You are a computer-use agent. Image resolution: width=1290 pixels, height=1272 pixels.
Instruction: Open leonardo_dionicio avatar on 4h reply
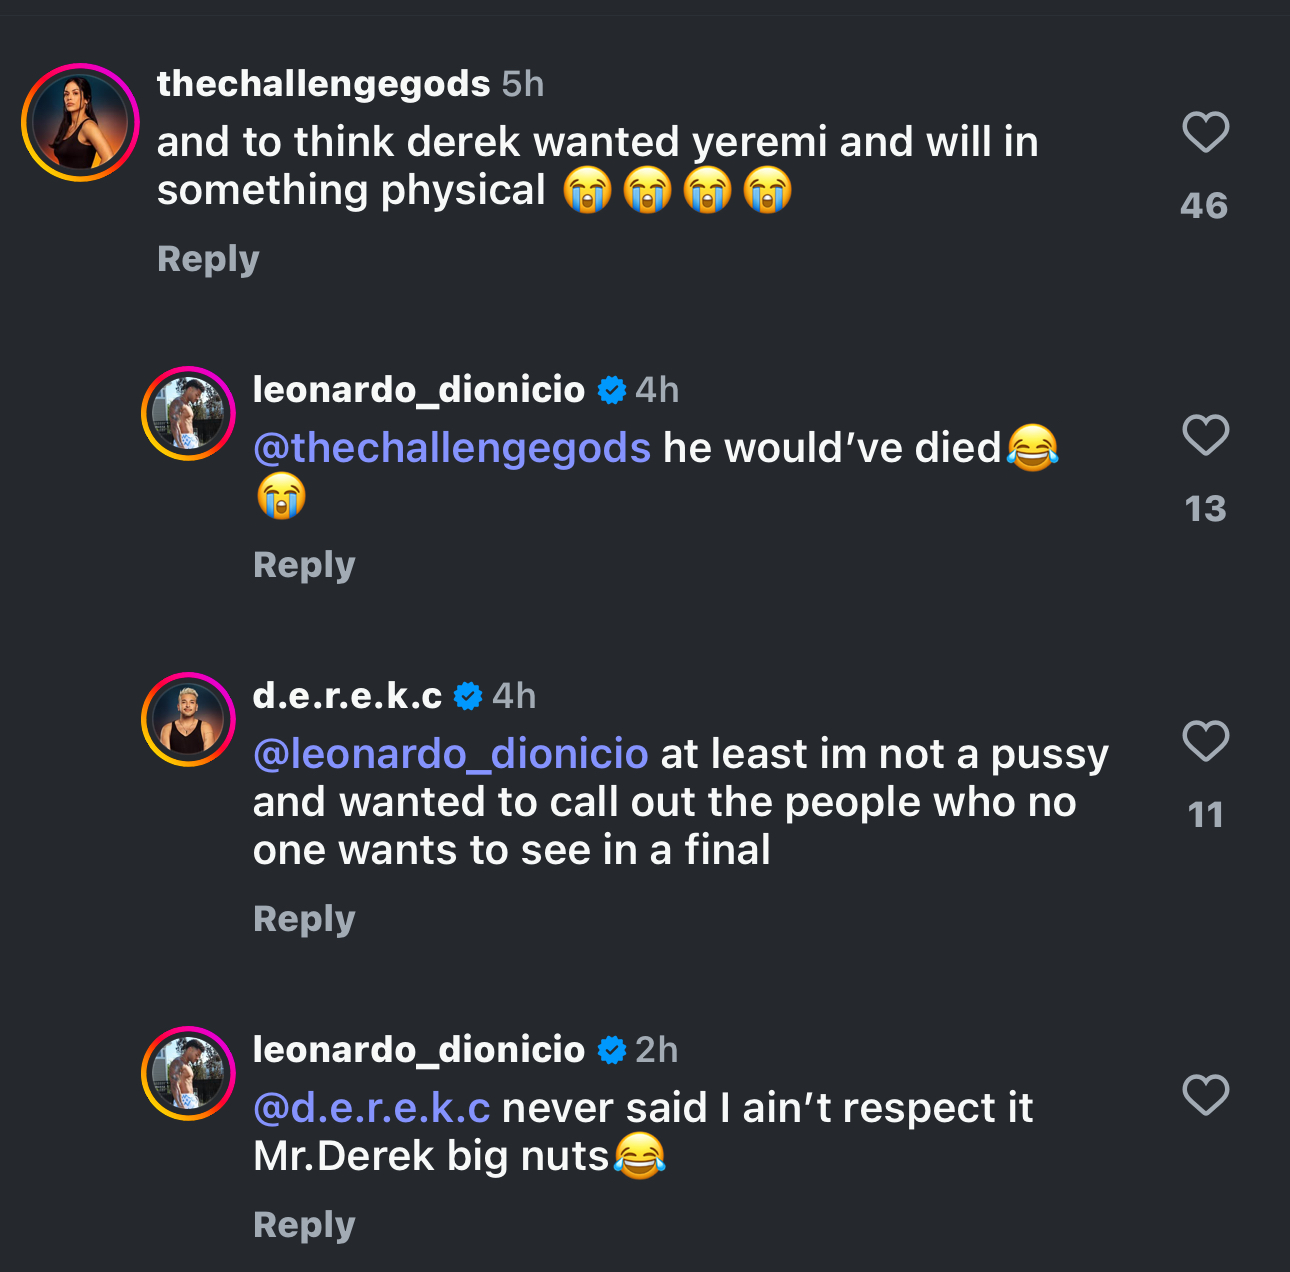pos(188,413)
